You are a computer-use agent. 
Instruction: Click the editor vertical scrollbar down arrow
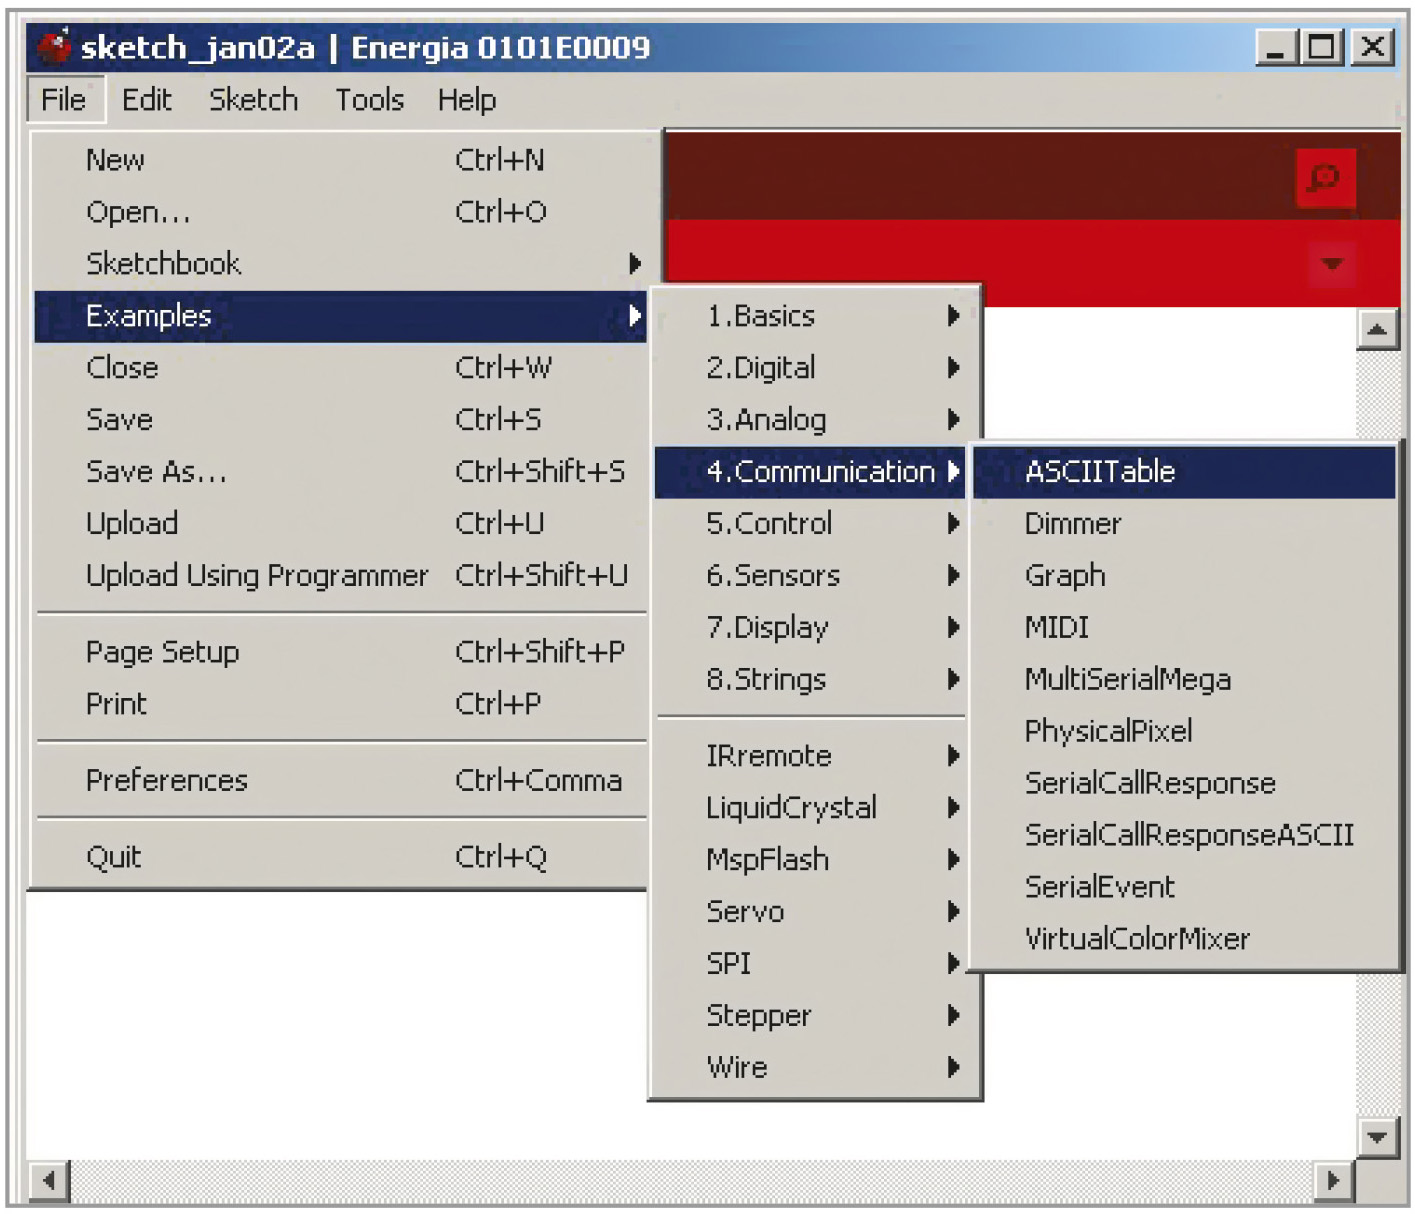(x=1378, y=1137)
